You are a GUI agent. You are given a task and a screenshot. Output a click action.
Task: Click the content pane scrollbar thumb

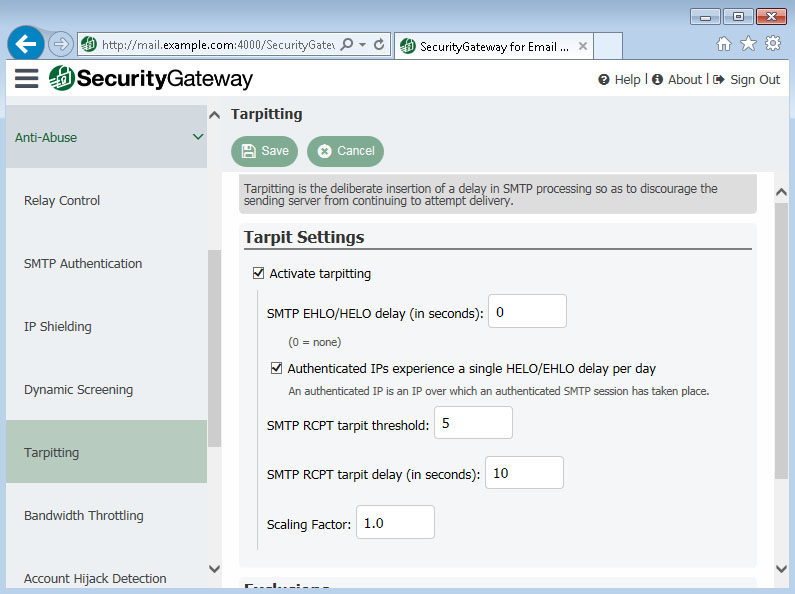click(x=781, y=341)
